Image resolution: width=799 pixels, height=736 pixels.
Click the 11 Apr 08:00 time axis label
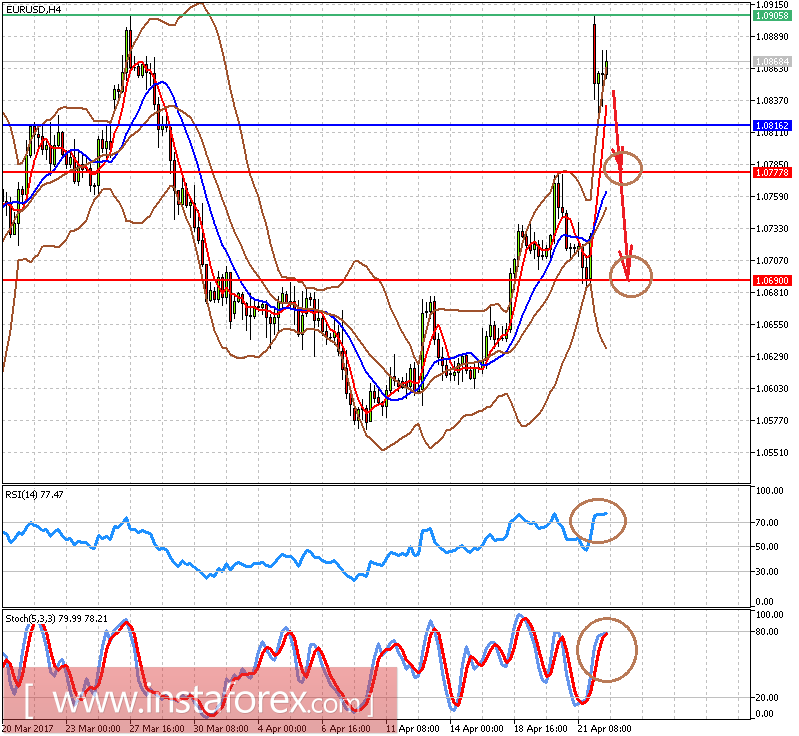(411, 728)
